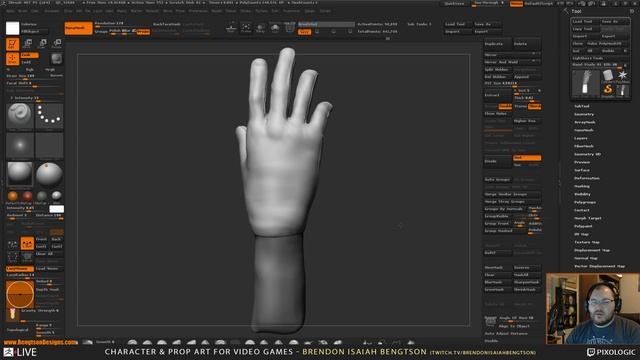
Task: Click the orange LazyMouse curve circle
Action: (20, 294)
